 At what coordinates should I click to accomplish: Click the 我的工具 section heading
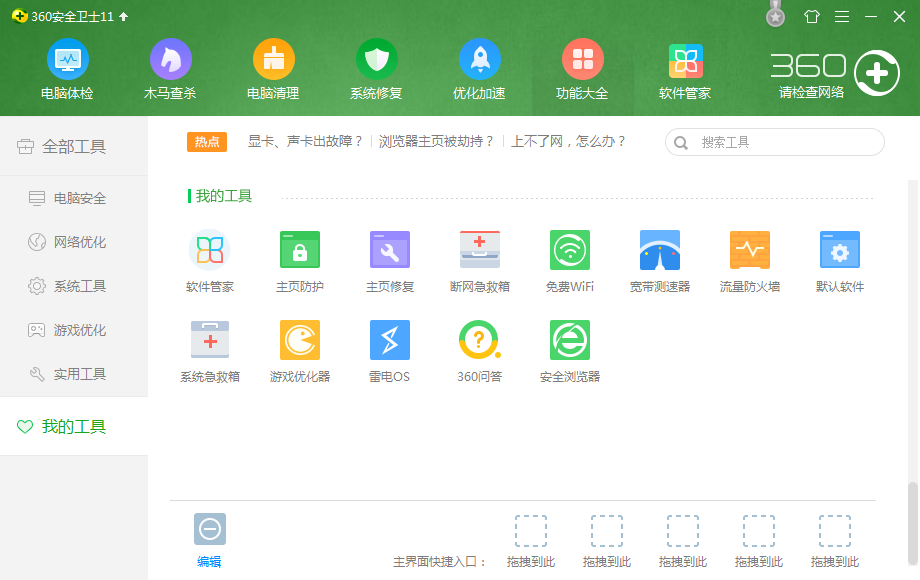(224, 196)
